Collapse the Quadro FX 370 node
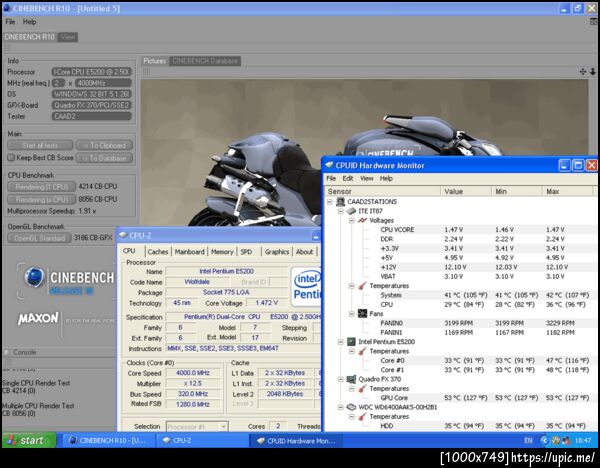This screenshot has height=468, width=600. [x=341, y=379]
